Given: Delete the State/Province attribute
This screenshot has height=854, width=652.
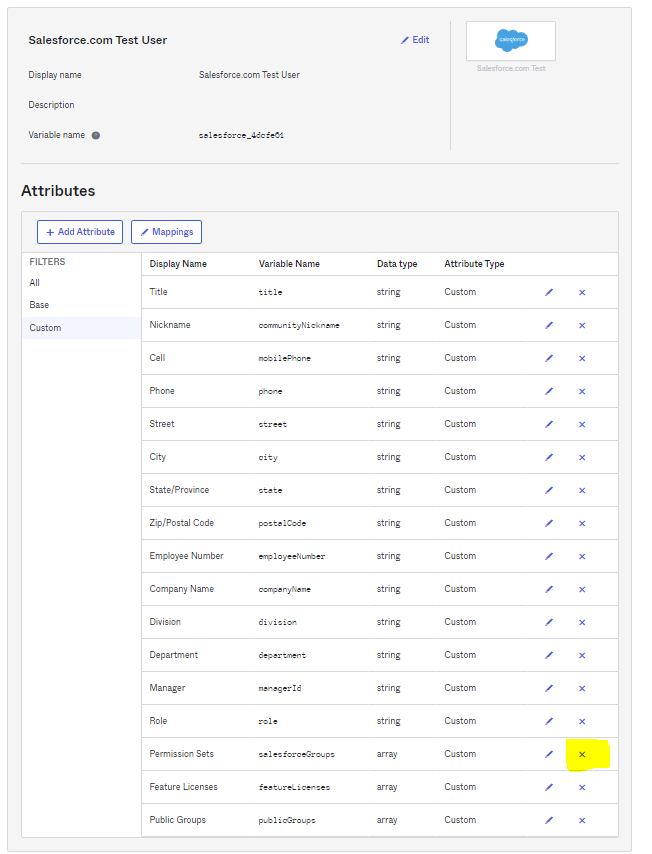Looking at the screenshot, I should [582, 490].
